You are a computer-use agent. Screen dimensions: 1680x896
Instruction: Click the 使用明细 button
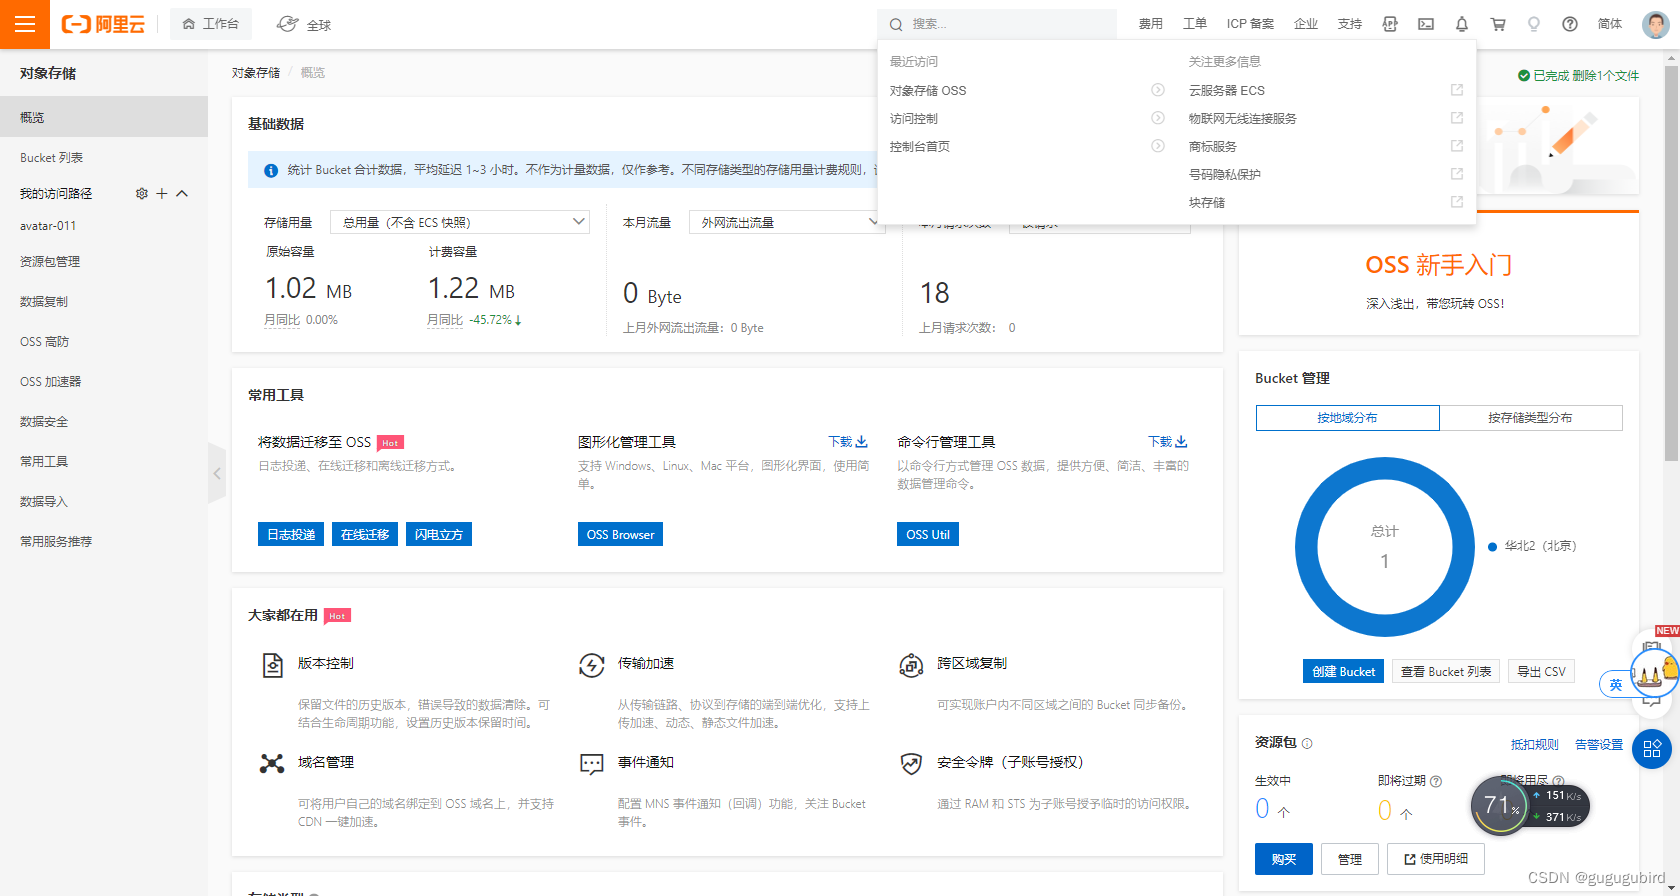1436,859
